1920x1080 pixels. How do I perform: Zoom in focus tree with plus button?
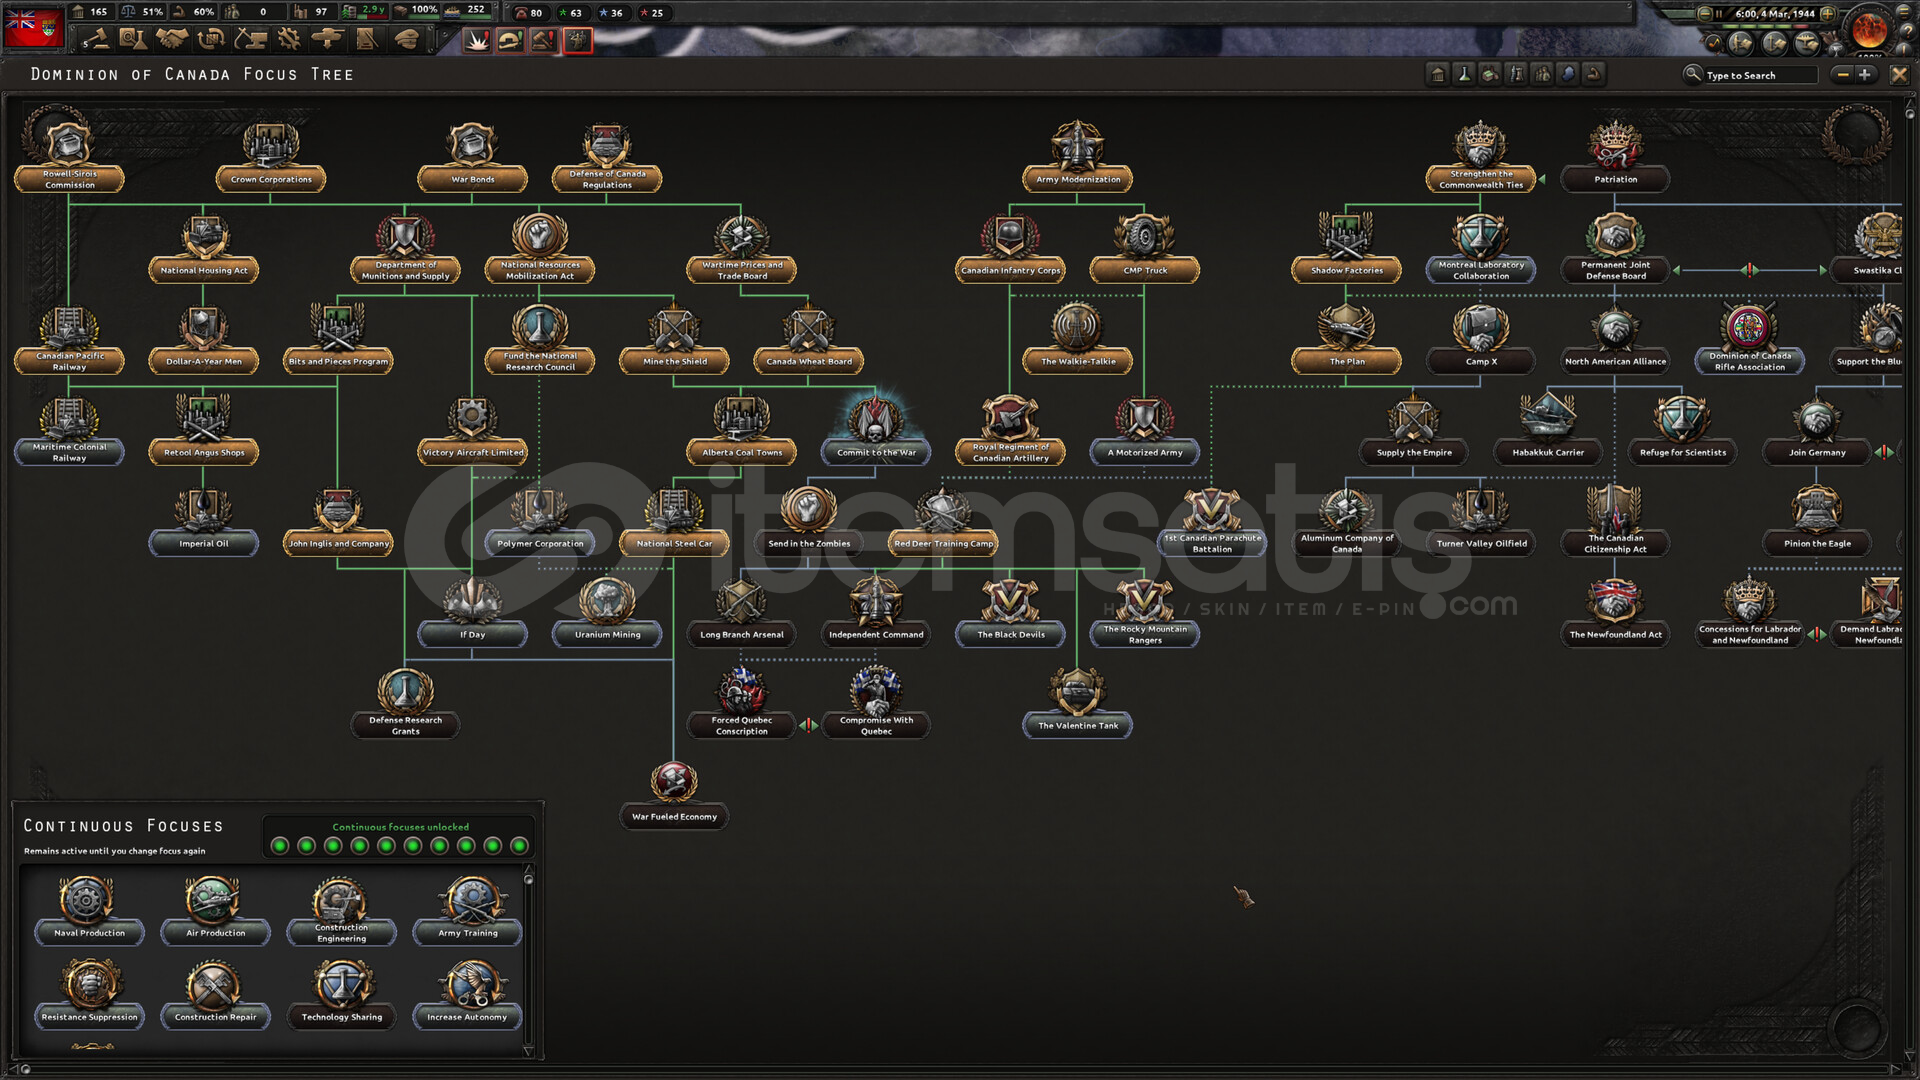pyautogui.click(x=1864, y=75)
